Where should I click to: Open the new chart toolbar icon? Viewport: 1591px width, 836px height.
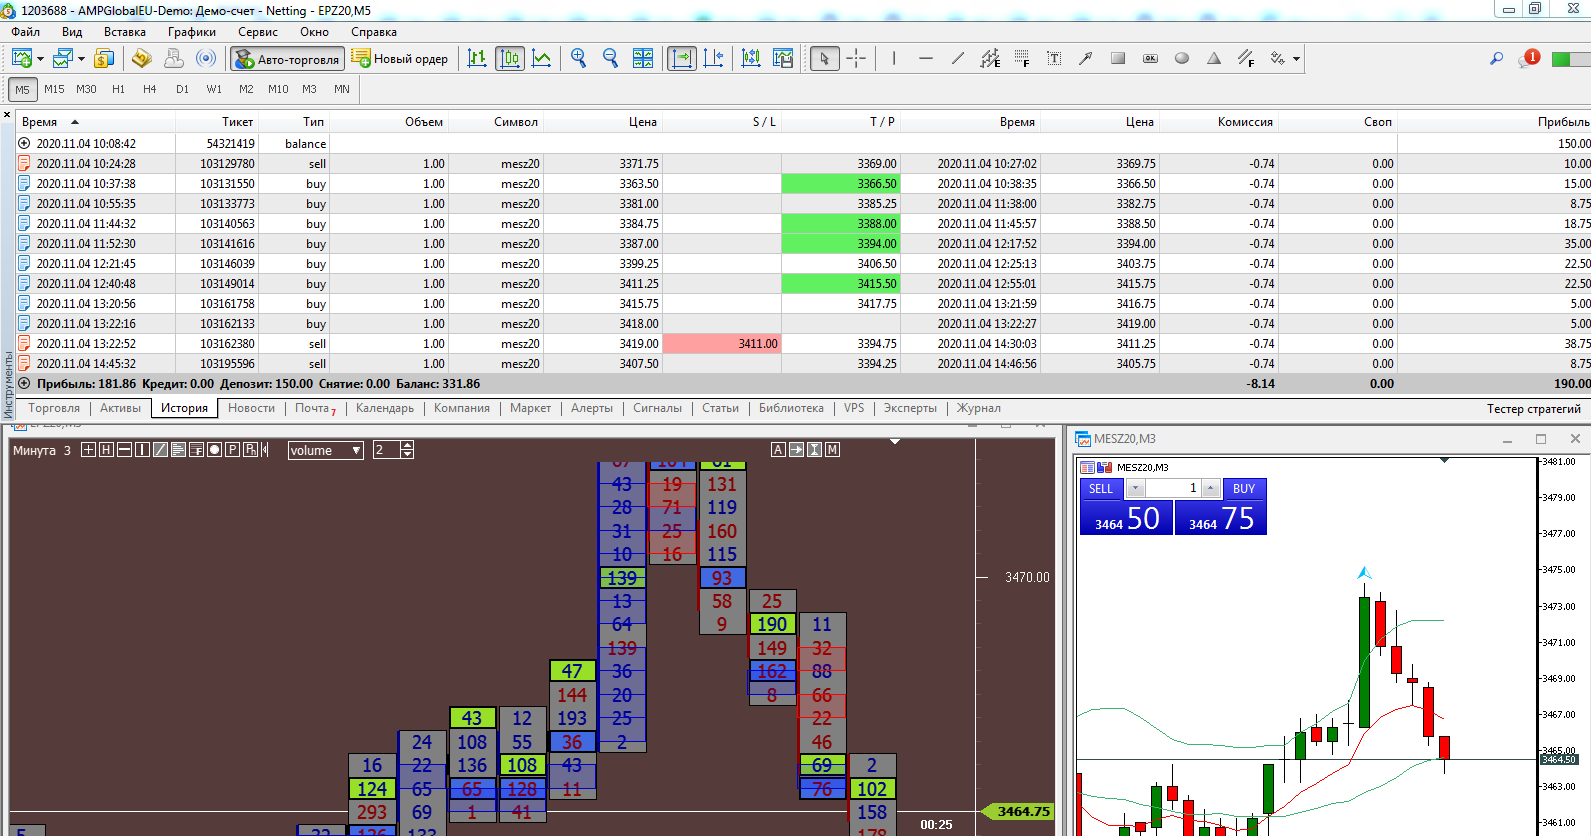tap(21, 59)
